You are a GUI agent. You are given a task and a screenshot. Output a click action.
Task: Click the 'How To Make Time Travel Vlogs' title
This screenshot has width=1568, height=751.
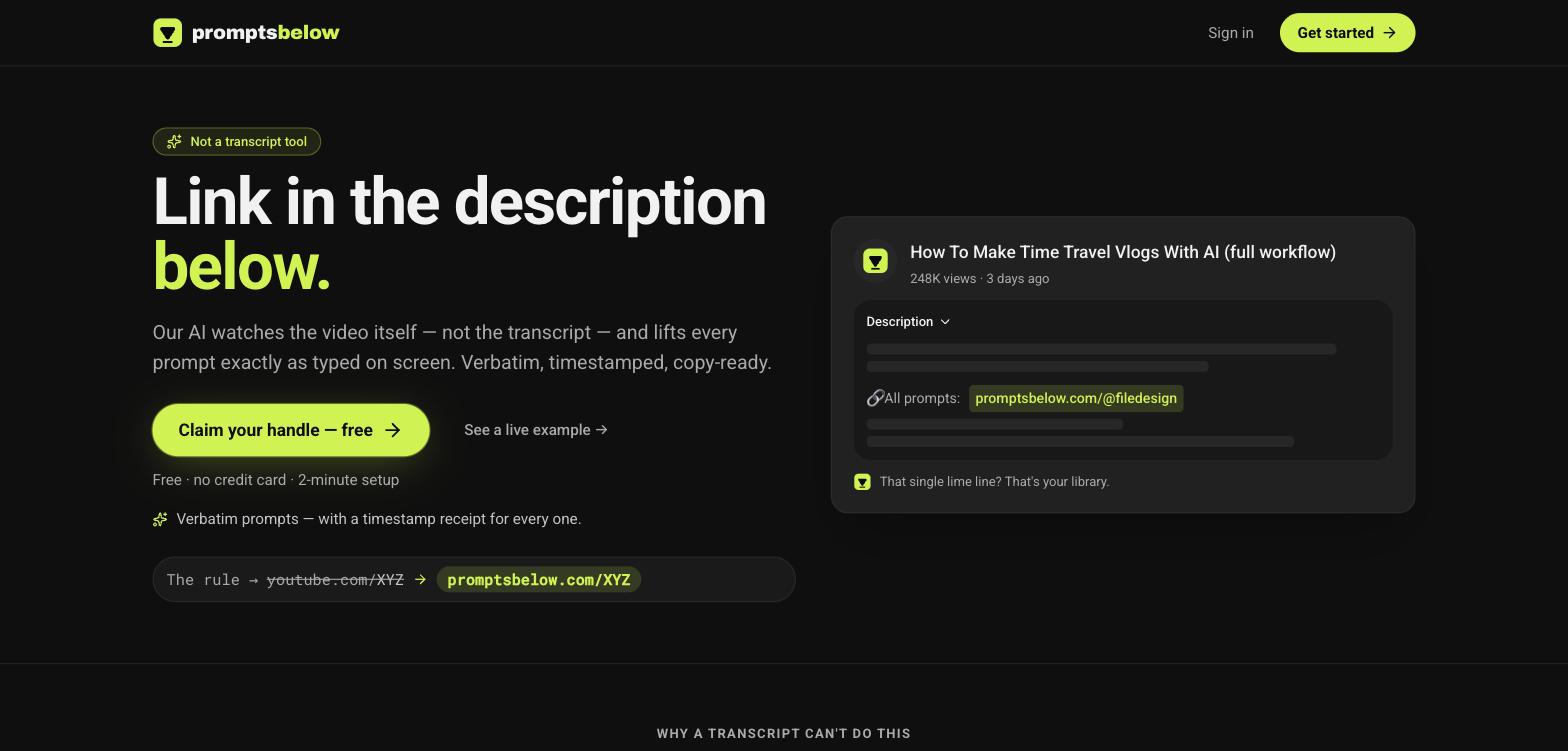(1123, 252)
